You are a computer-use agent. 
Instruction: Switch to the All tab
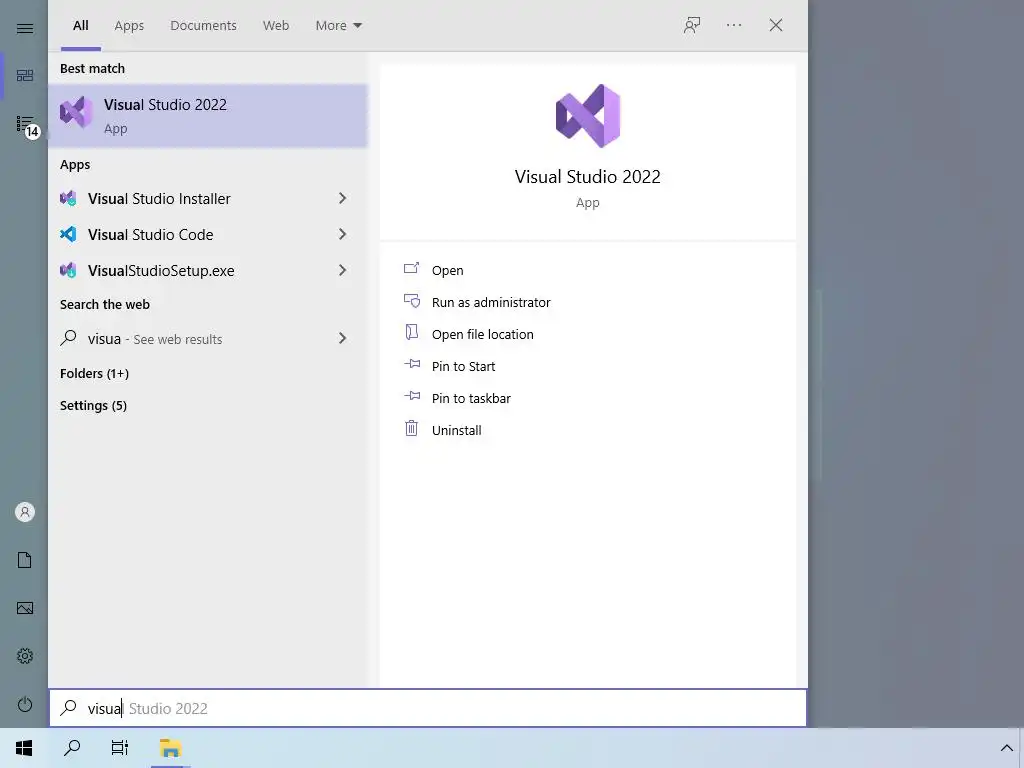(81, 25)
